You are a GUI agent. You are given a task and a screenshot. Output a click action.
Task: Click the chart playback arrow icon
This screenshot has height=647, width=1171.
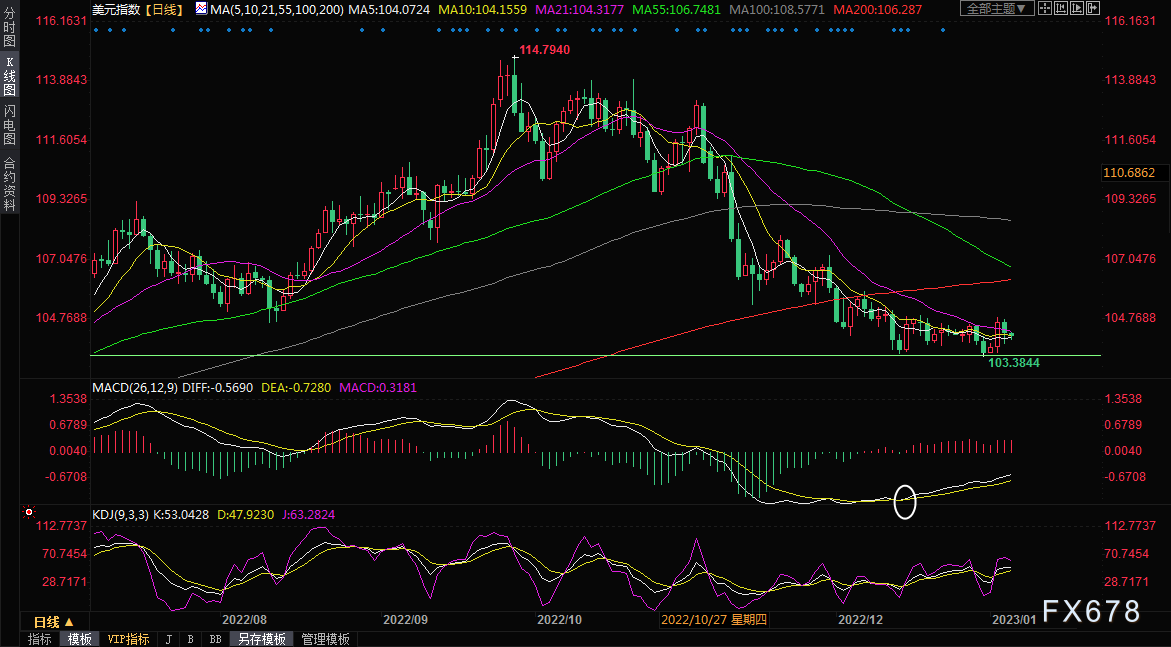(1078, 9)
